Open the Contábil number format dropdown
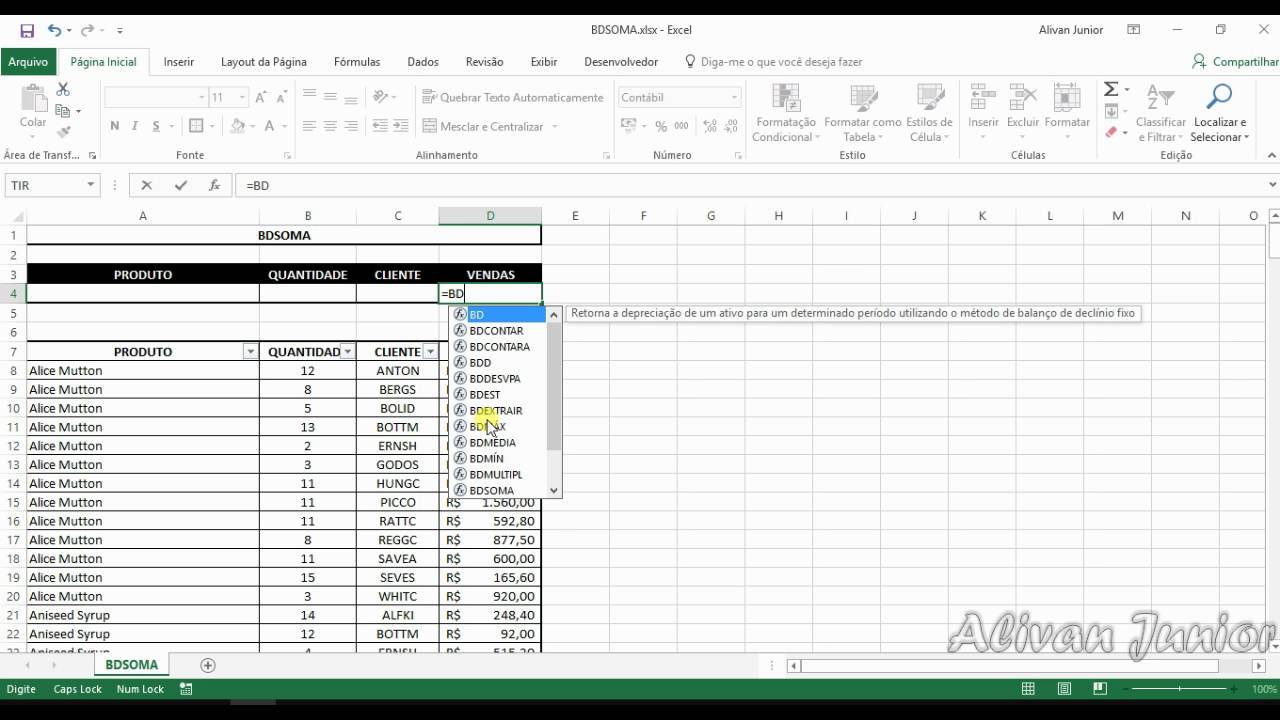The image size is (1280, 720). tap(734, 97)
